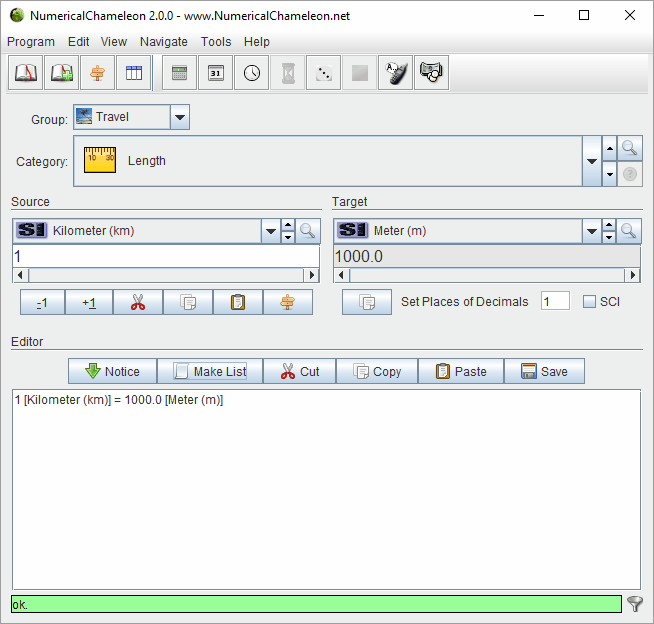Open the Group Travel dropdown
The height and width of the screenshot is (624, 654).
pos(180,117)
